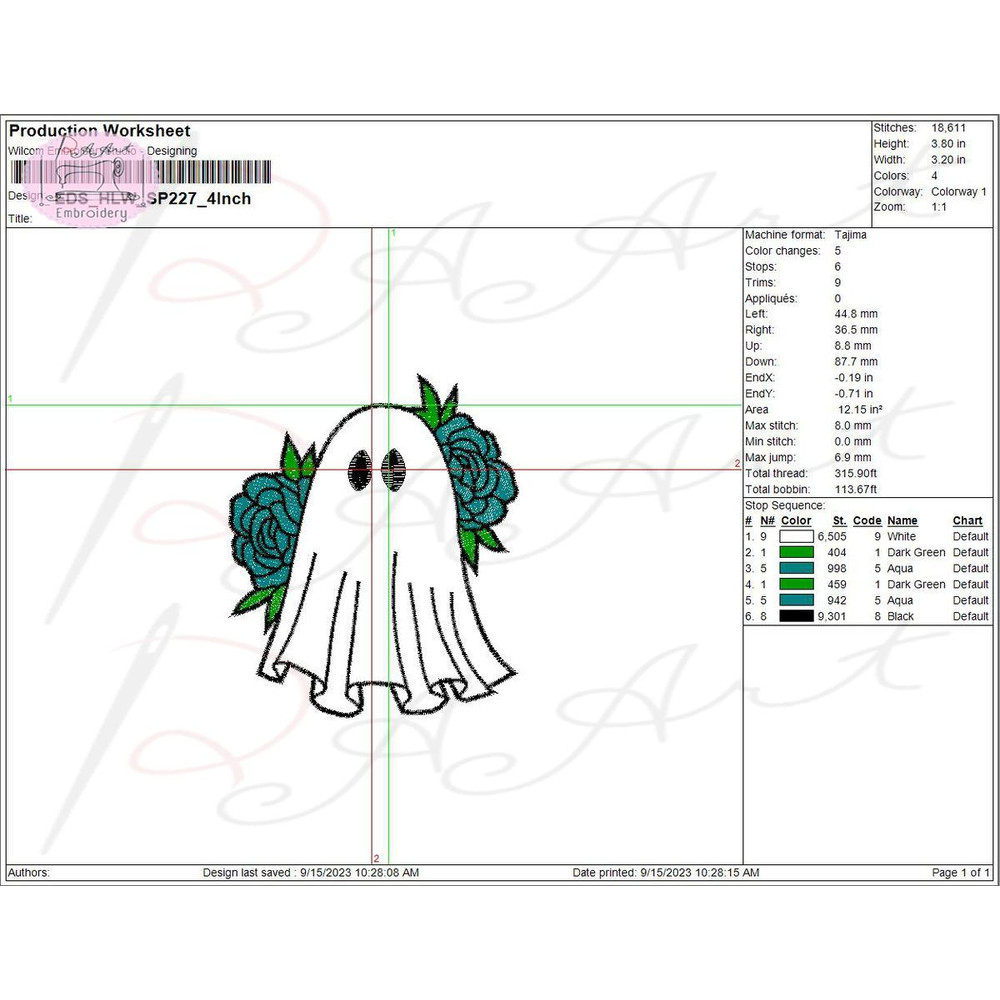Select the aqua rose left of the ghost
Screen dimensions: 1000x1000
pos(266,528)
